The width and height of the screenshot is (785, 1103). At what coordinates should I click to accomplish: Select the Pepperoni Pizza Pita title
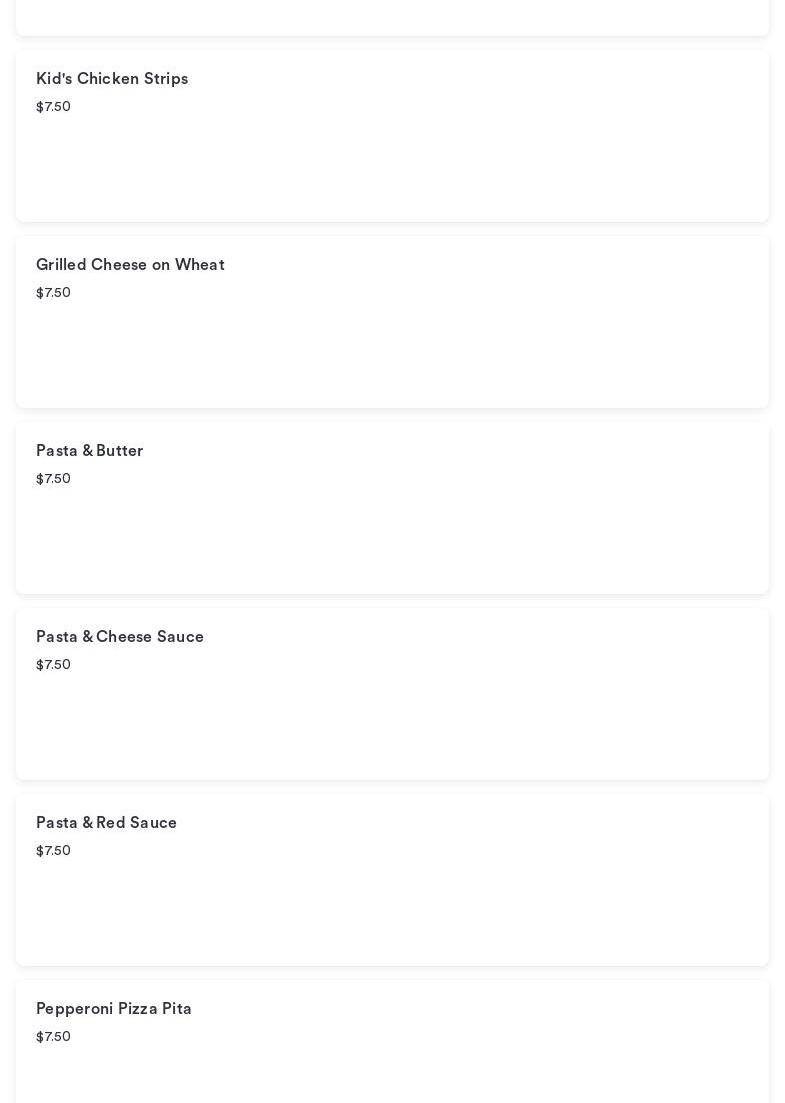click(114, 1009)
